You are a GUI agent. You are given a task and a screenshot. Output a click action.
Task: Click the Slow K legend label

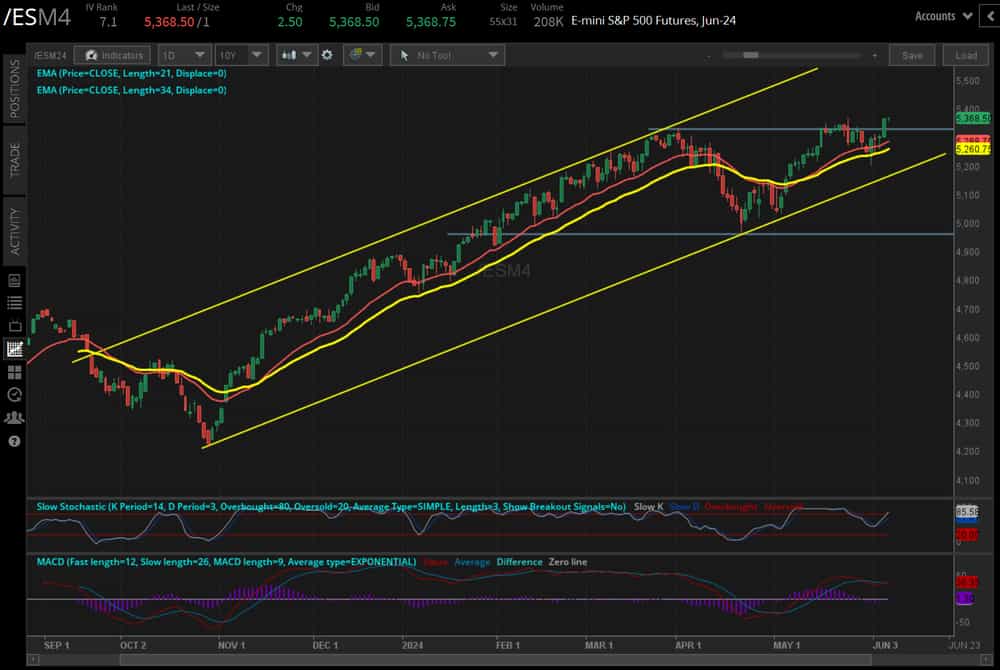(x=649, y=507)
